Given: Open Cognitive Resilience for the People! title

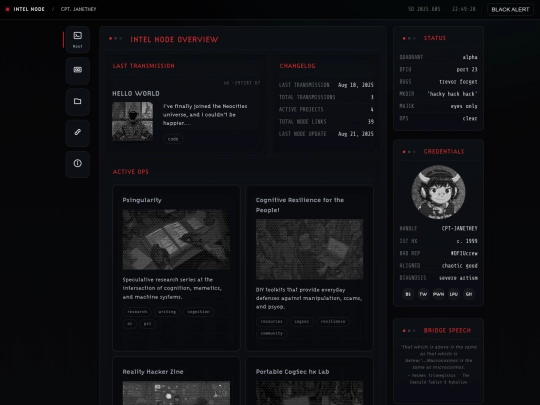Looking at the screenshot, I should tap(300, 205).
